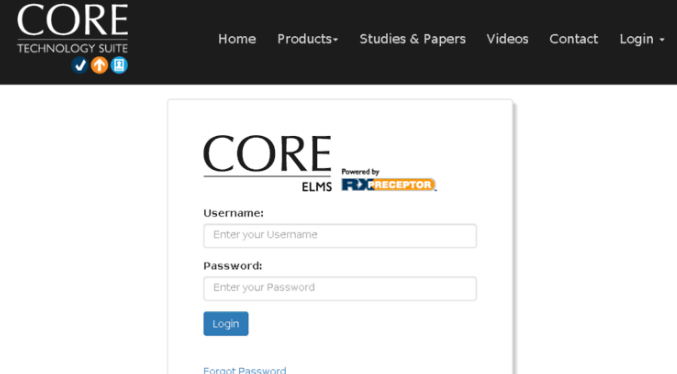
Task: Expand the Login dropdown in navbar
Action: pos(642,39)
